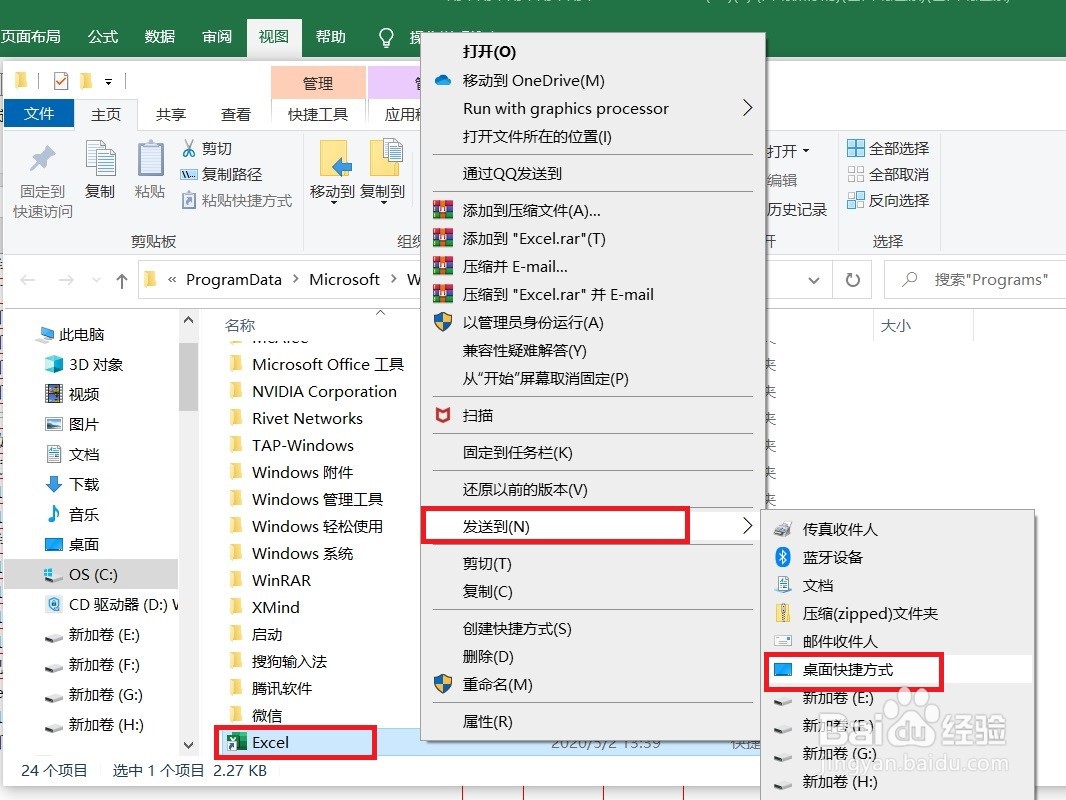Click the Mail Recipient icon
This screenshot has width=1066, height=800.
[783, 641]
